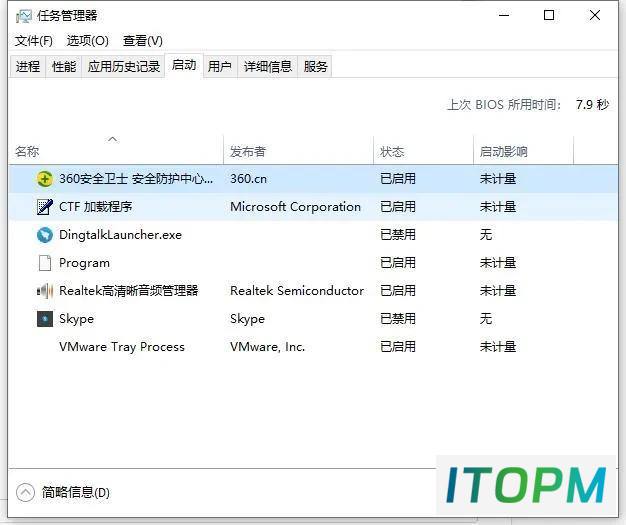Image resolution: width=626 pixels, height=525 pixels.
Task: Select the Skype name entry
Action: tap(76, 319)
